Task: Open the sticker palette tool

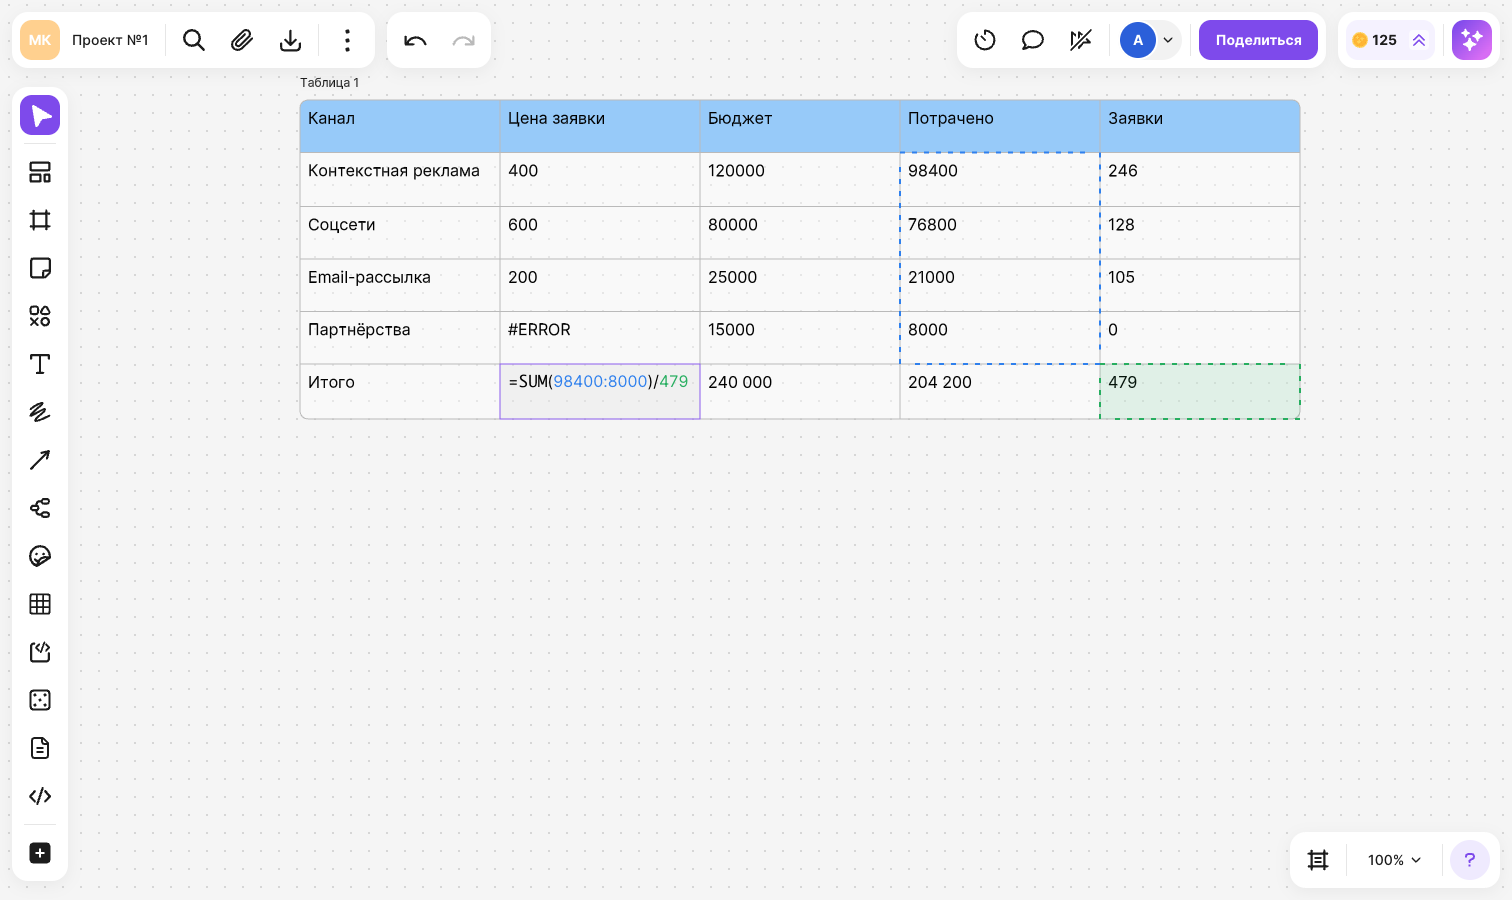Action: (x=40, y=556)
